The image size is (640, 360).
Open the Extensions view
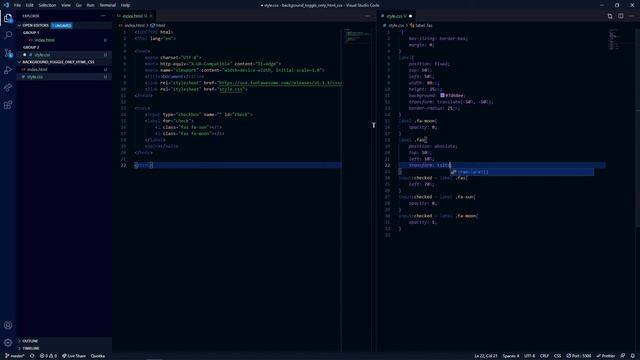[x=8, y=105]
